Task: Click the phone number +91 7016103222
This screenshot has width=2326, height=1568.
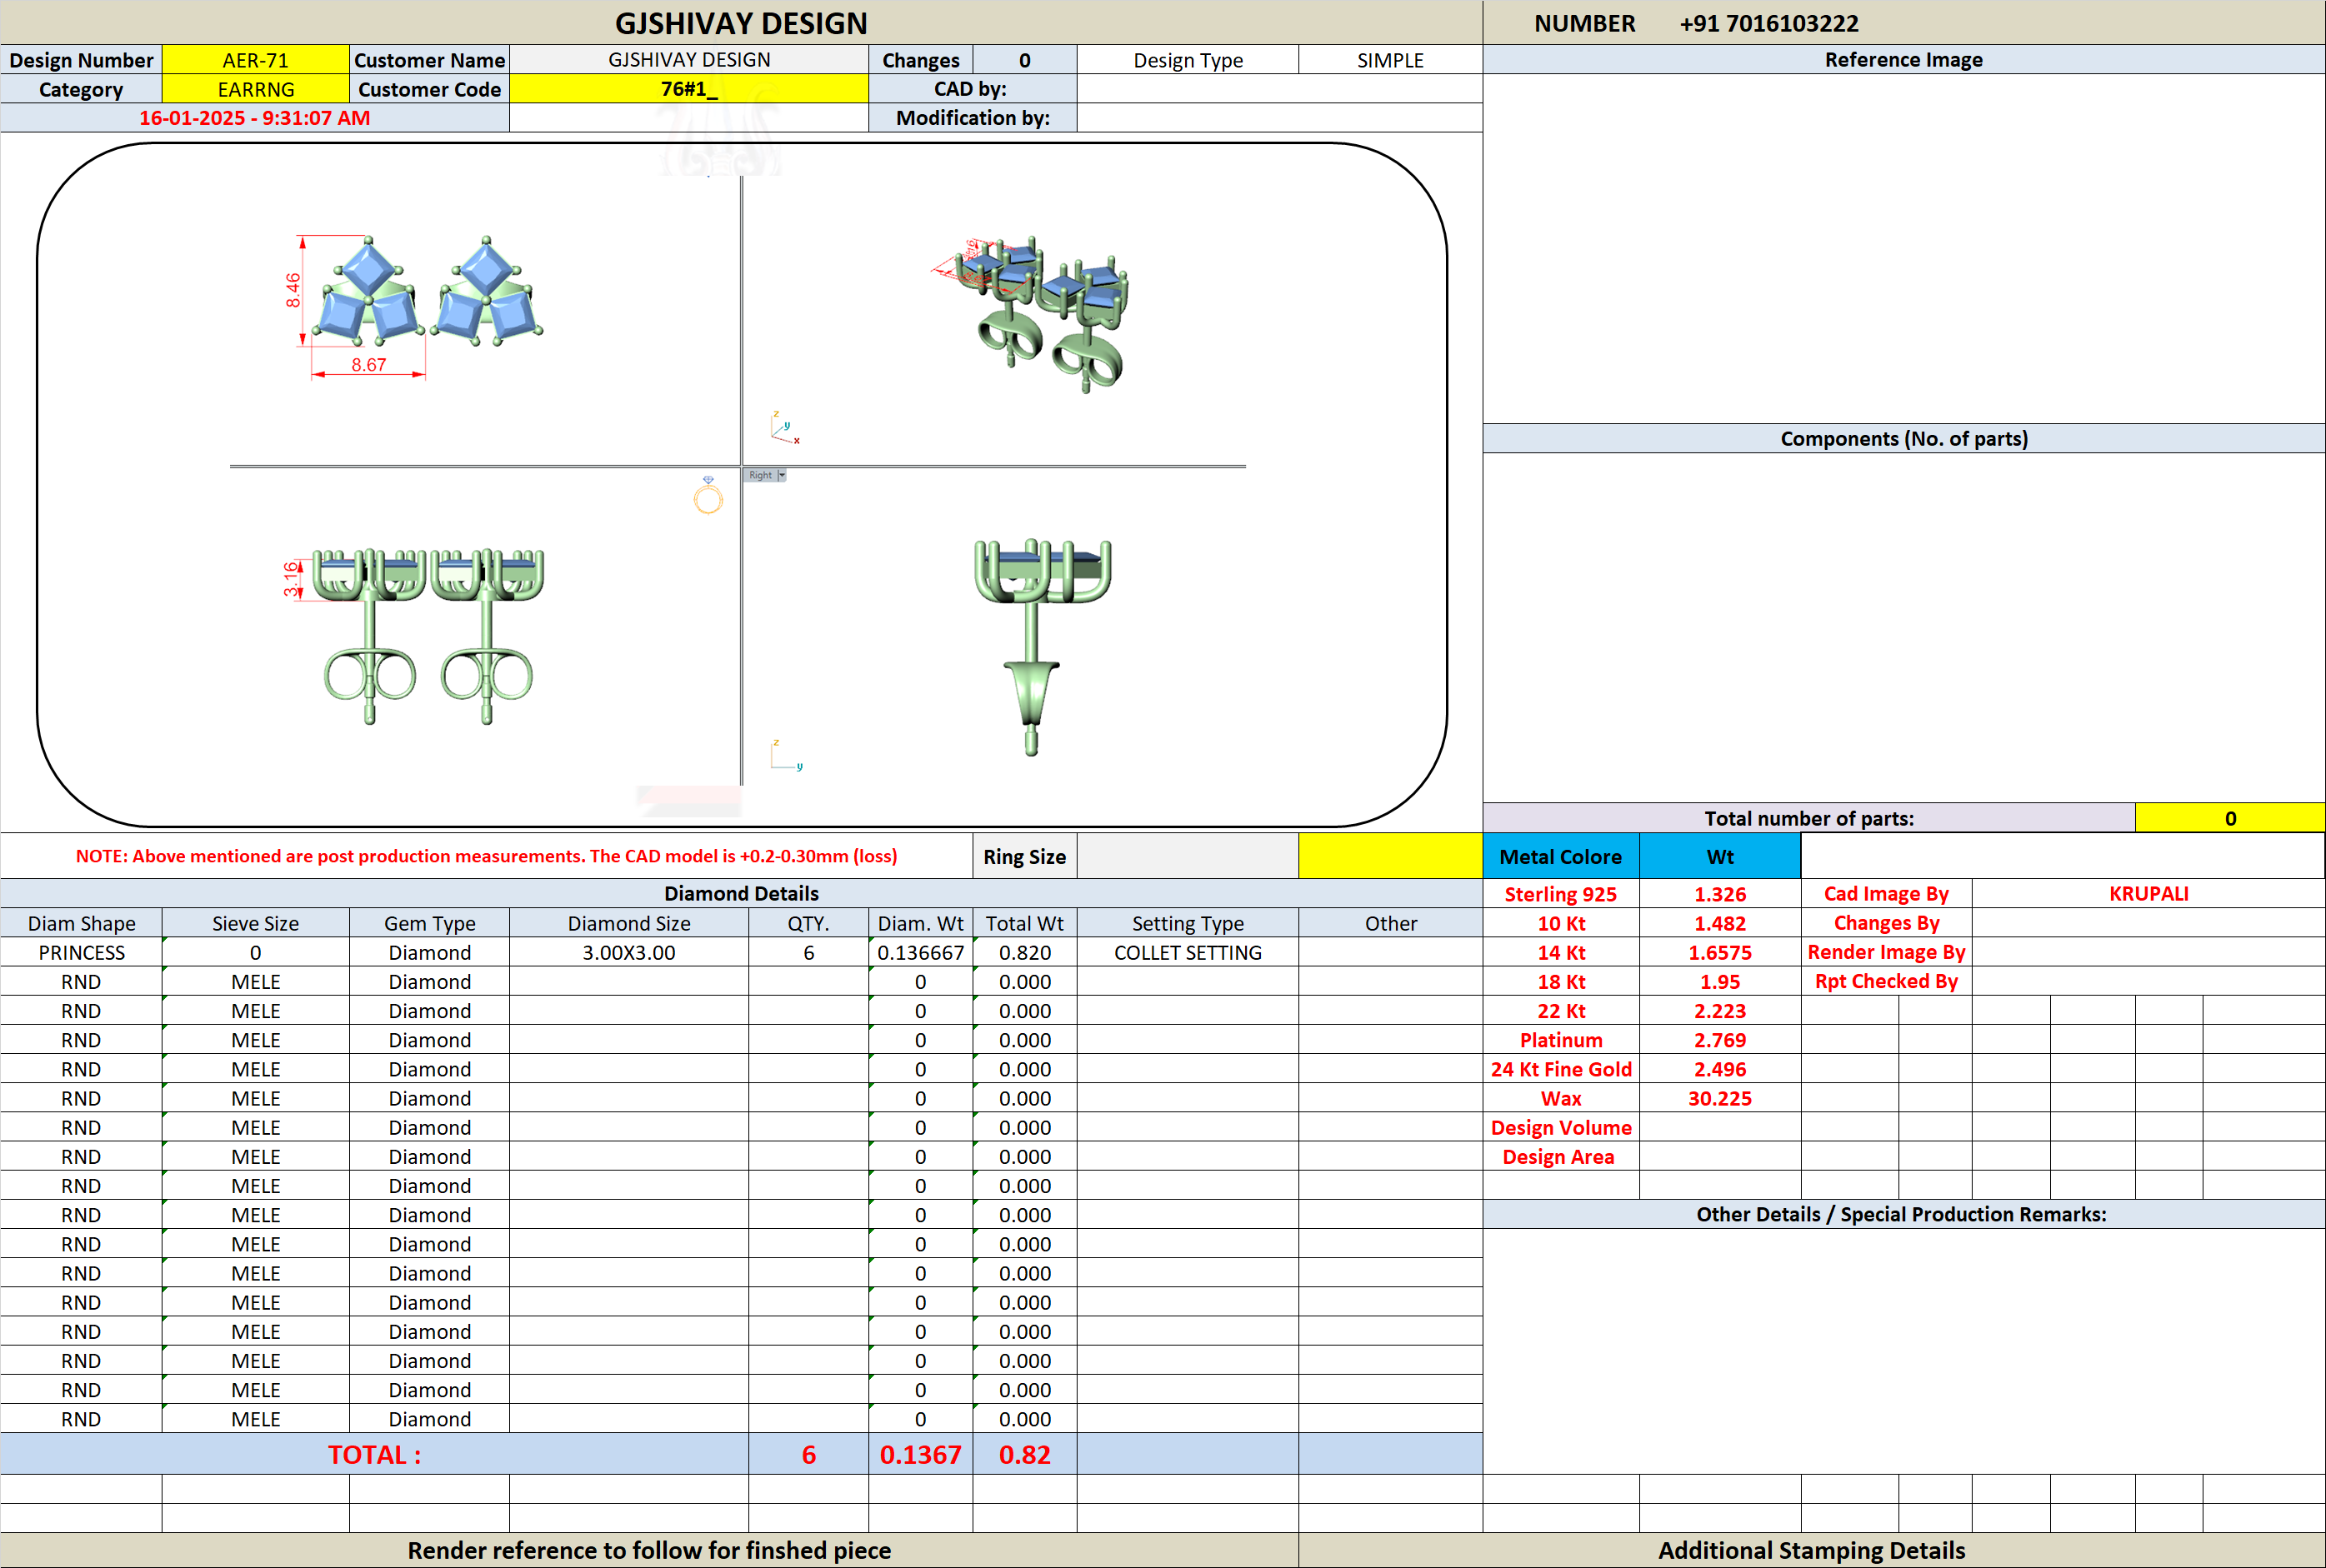Action: click(1769, 23)
